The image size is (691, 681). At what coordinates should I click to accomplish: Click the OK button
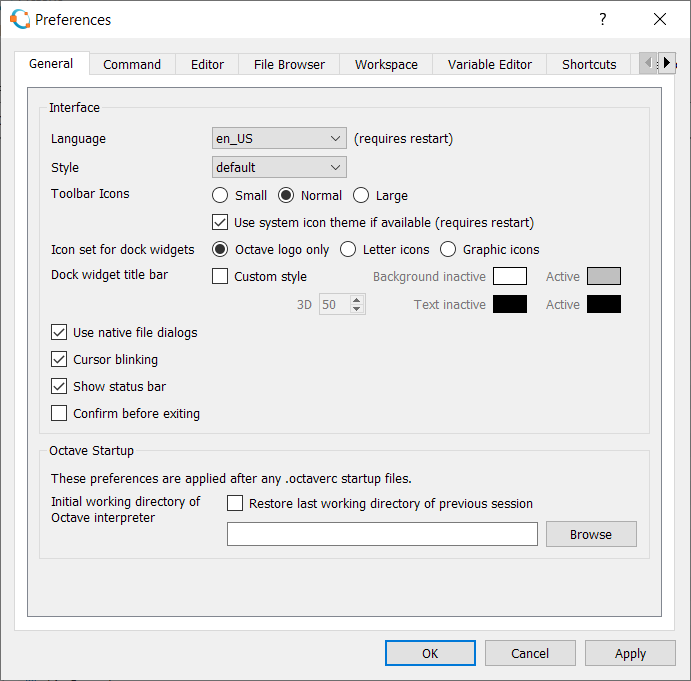point(430,653)
